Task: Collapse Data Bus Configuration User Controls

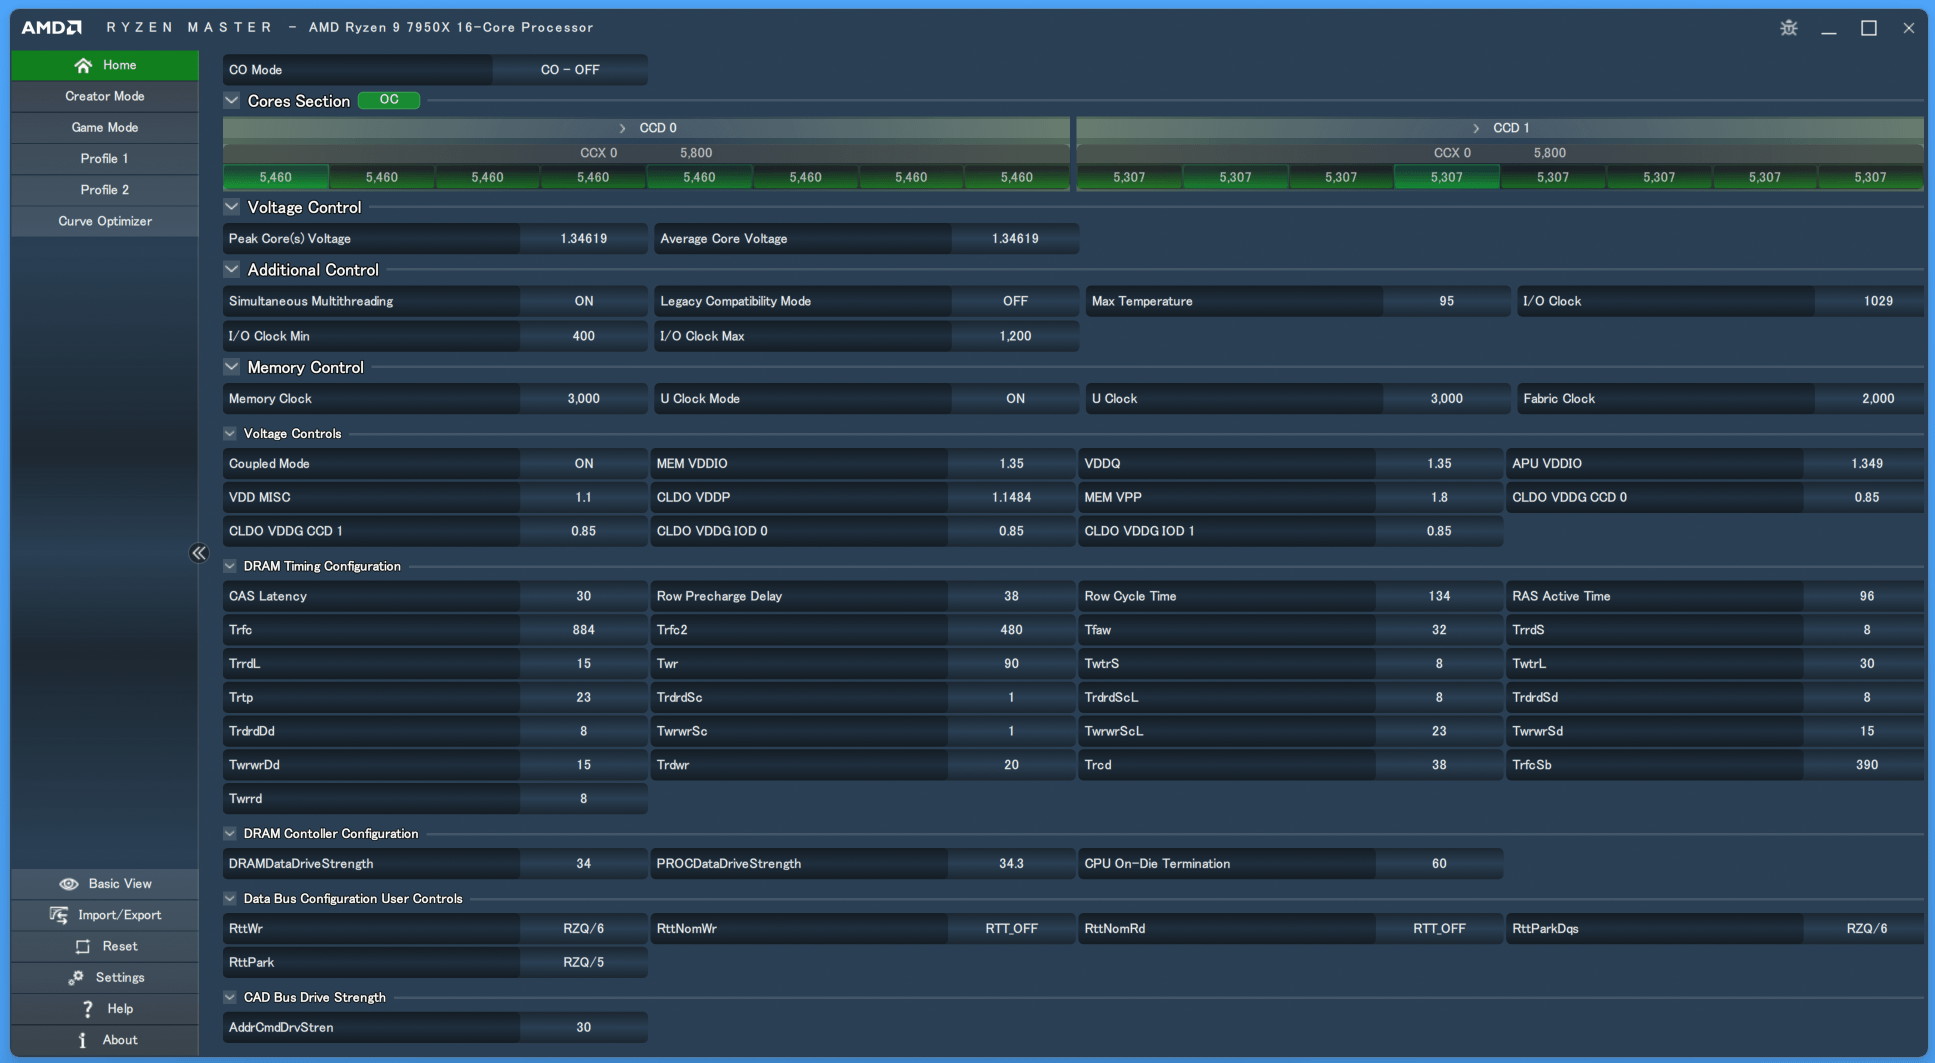Action: (x=230, y=899)
